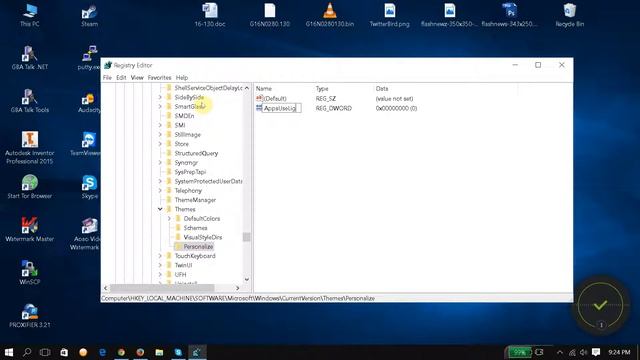Screen dimensions: 640x360
Task: Open the File menu in Registry Editor
Action: tap(107, 78)
